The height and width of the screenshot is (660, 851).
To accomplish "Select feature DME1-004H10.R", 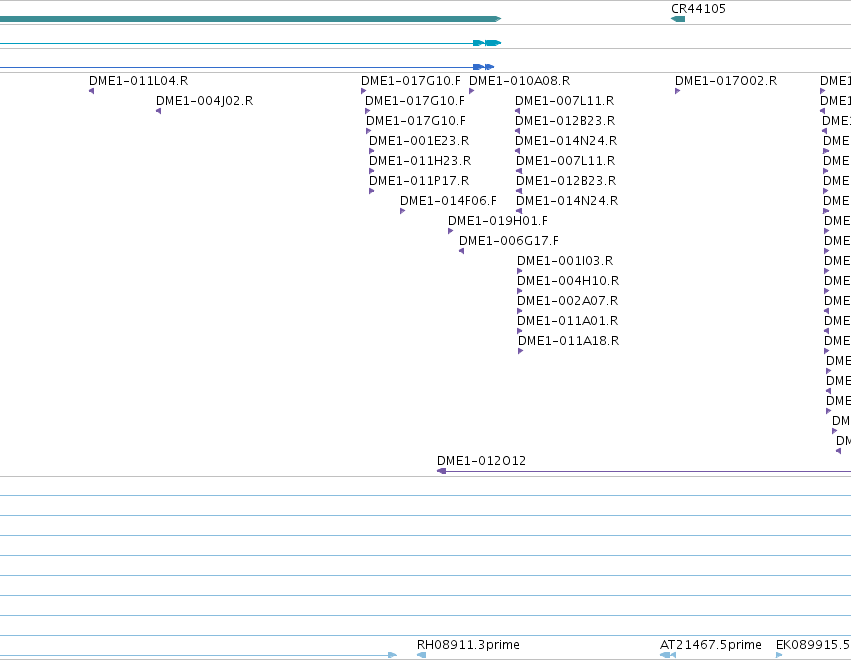I will click(x=520, y=291).
